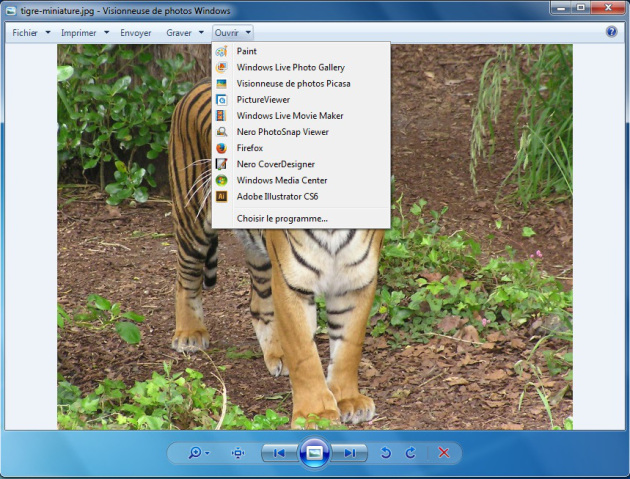Start the slideshow with center button
This screenshot has width=630, height=479.
point(314,453)
